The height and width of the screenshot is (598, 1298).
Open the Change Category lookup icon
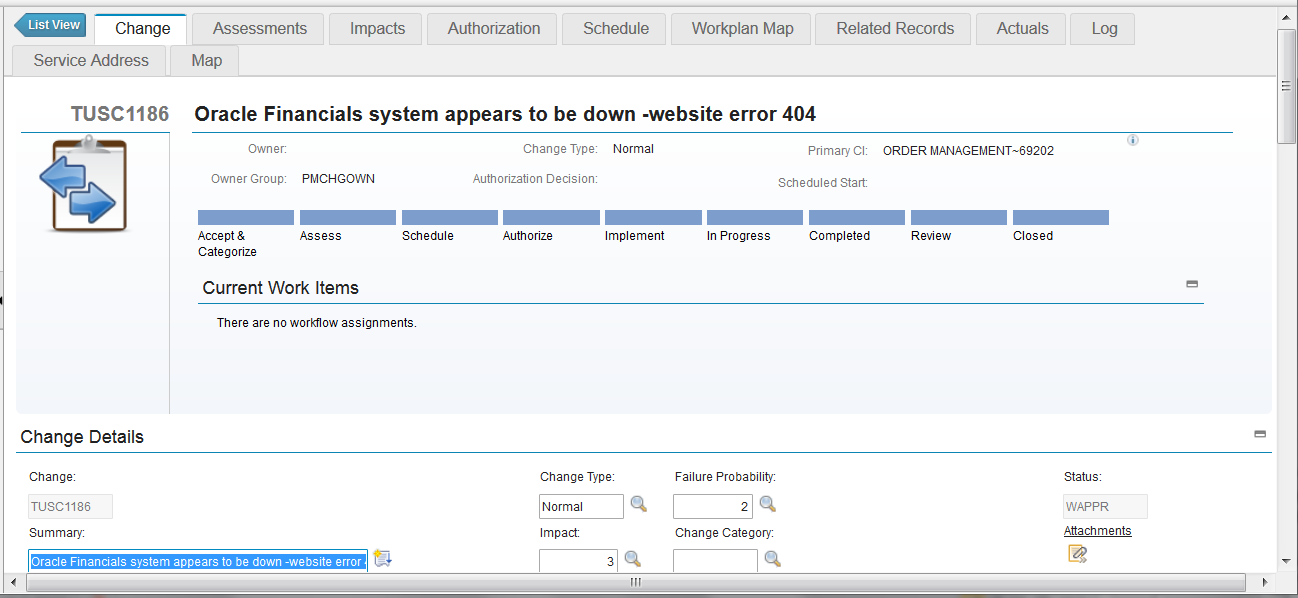pyautogui.click(x=772, y=559)
